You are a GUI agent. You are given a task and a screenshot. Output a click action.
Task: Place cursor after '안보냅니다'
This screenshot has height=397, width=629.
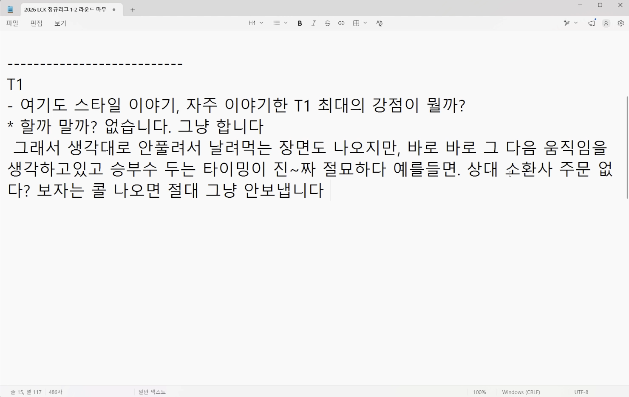tap(325, 190)
